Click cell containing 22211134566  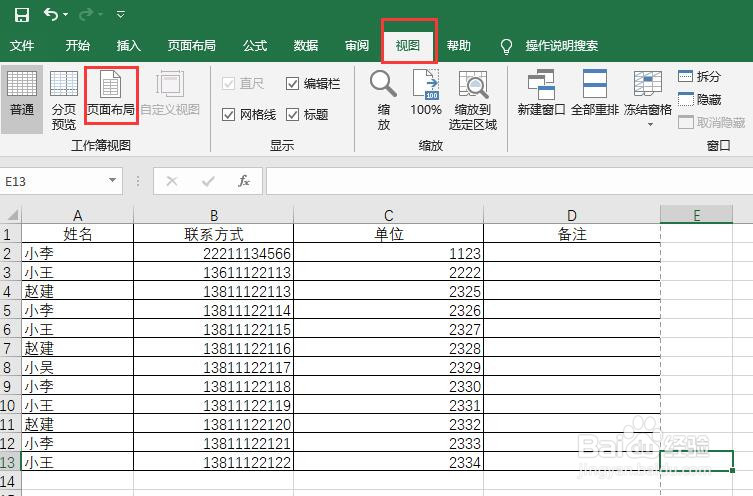(x=213, y=253)
